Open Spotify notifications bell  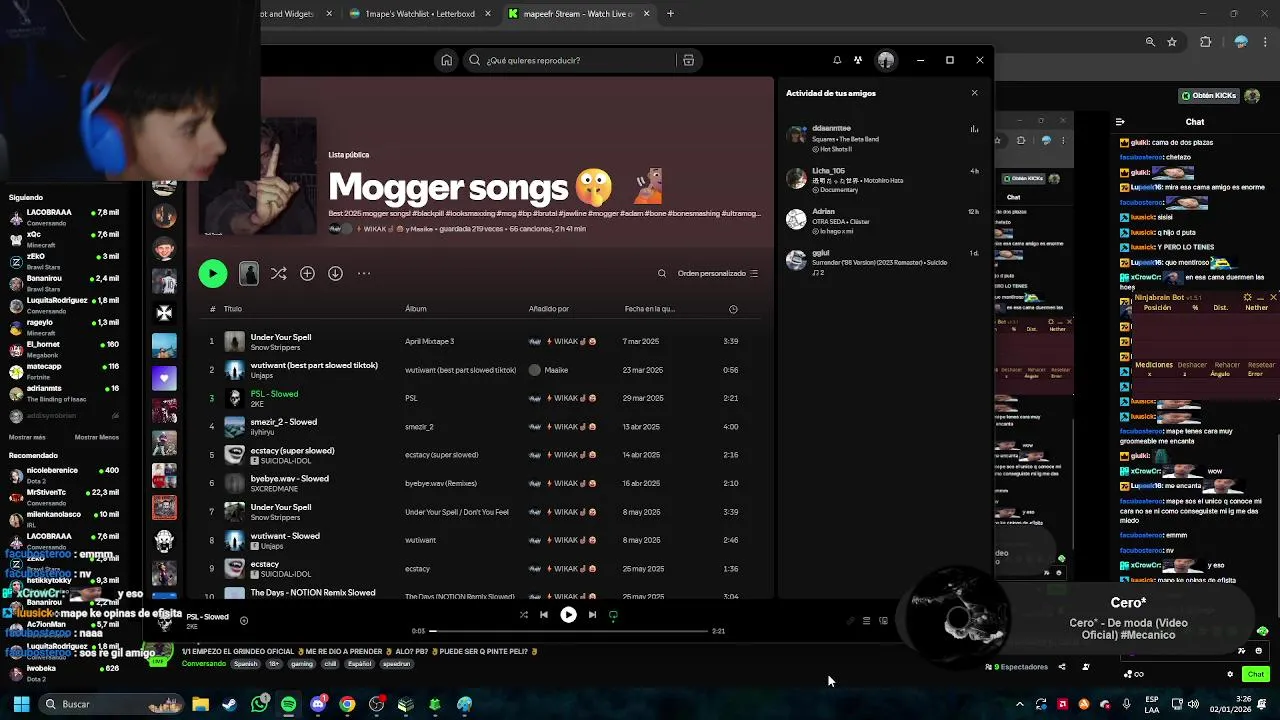(837, 60)
